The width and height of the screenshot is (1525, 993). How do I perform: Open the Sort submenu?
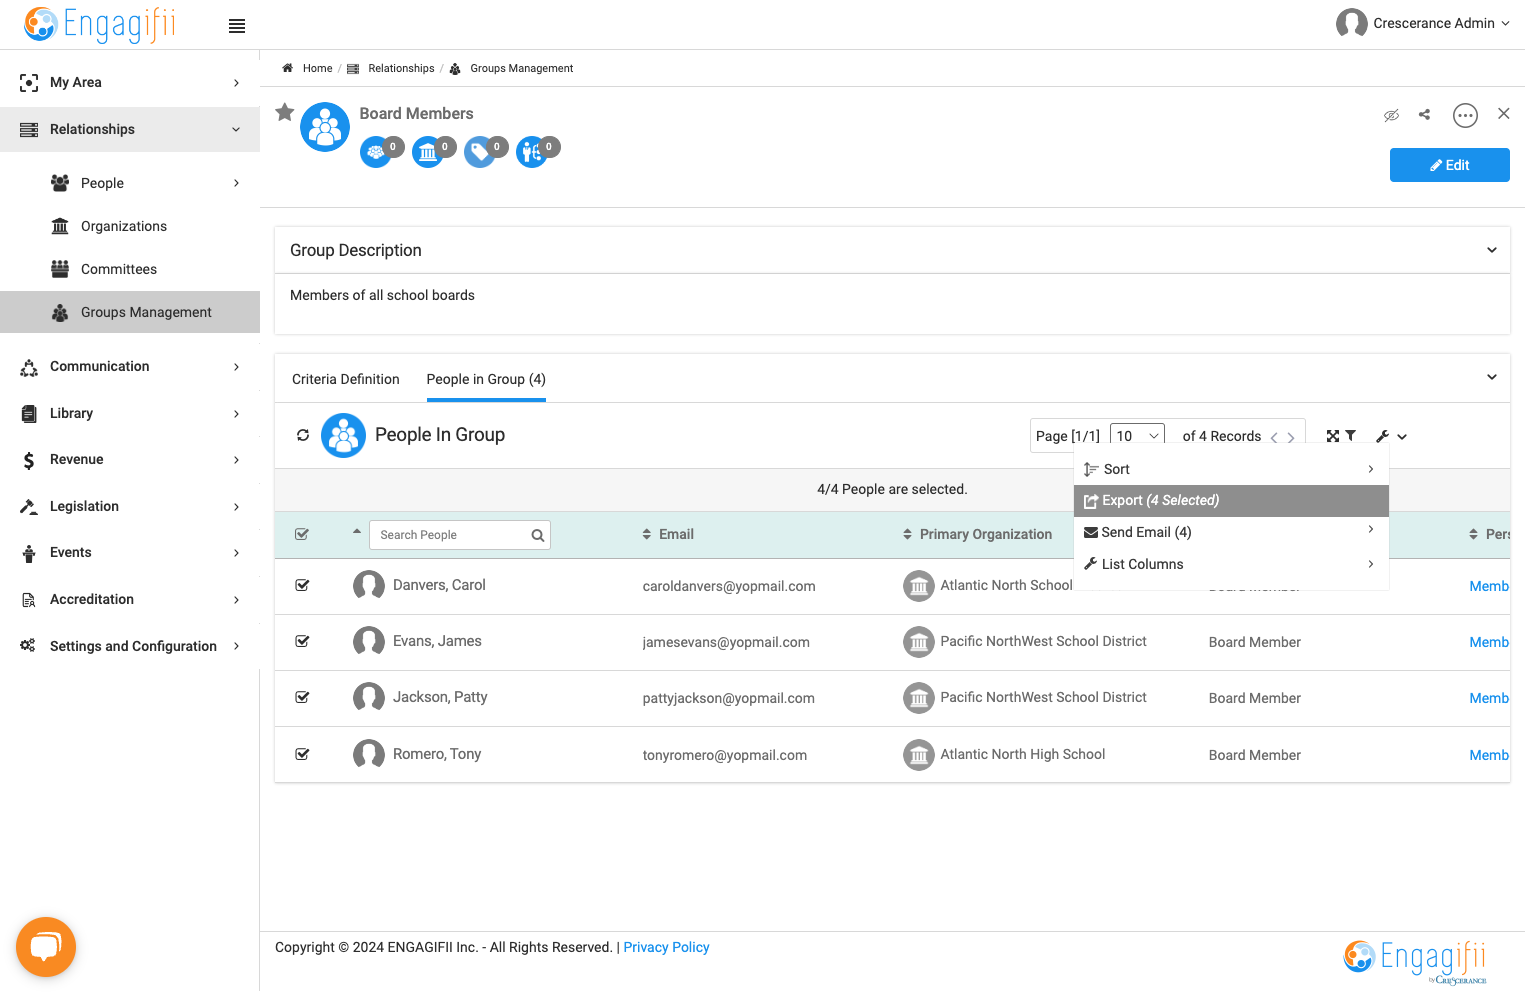(1231, 469)
